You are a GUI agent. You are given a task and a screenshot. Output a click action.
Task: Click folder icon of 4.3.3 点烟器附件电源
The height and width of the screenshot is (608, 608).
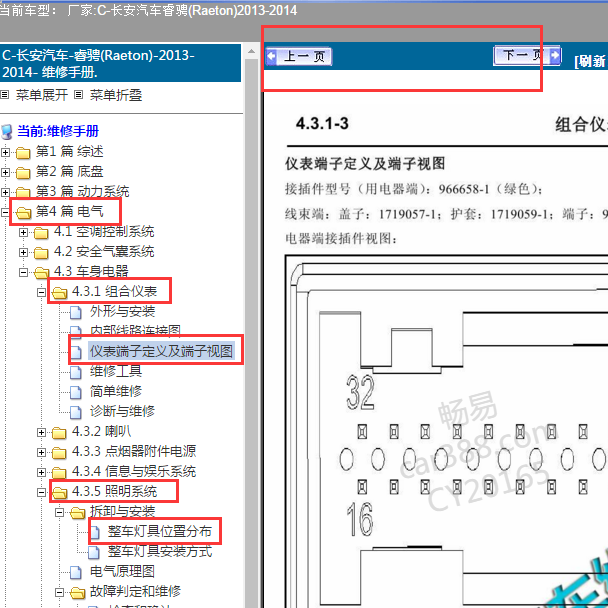[59, 453]
